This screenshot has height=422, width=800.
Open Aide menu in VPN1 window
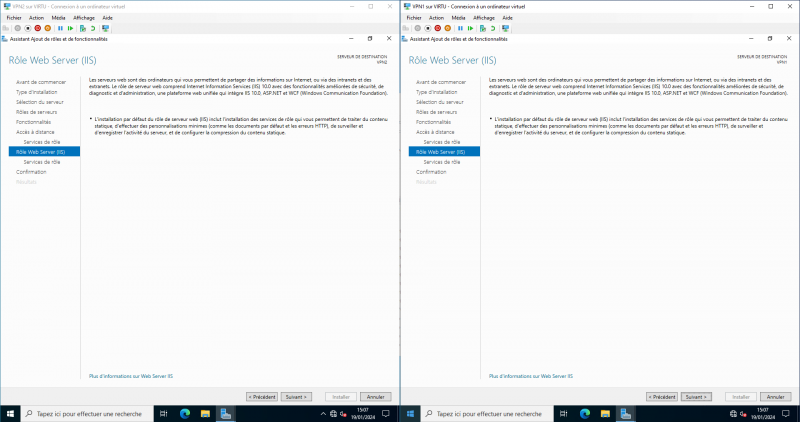point(507,18)
